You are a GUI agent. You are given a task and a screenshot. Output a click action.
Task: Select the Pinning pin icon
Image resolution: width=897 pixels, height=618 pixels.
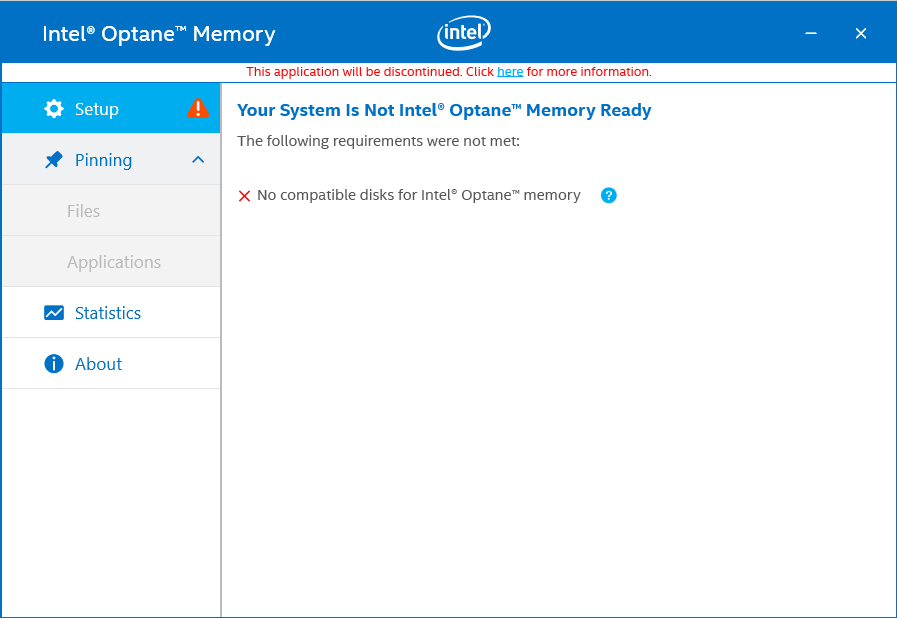coord(53,160)
